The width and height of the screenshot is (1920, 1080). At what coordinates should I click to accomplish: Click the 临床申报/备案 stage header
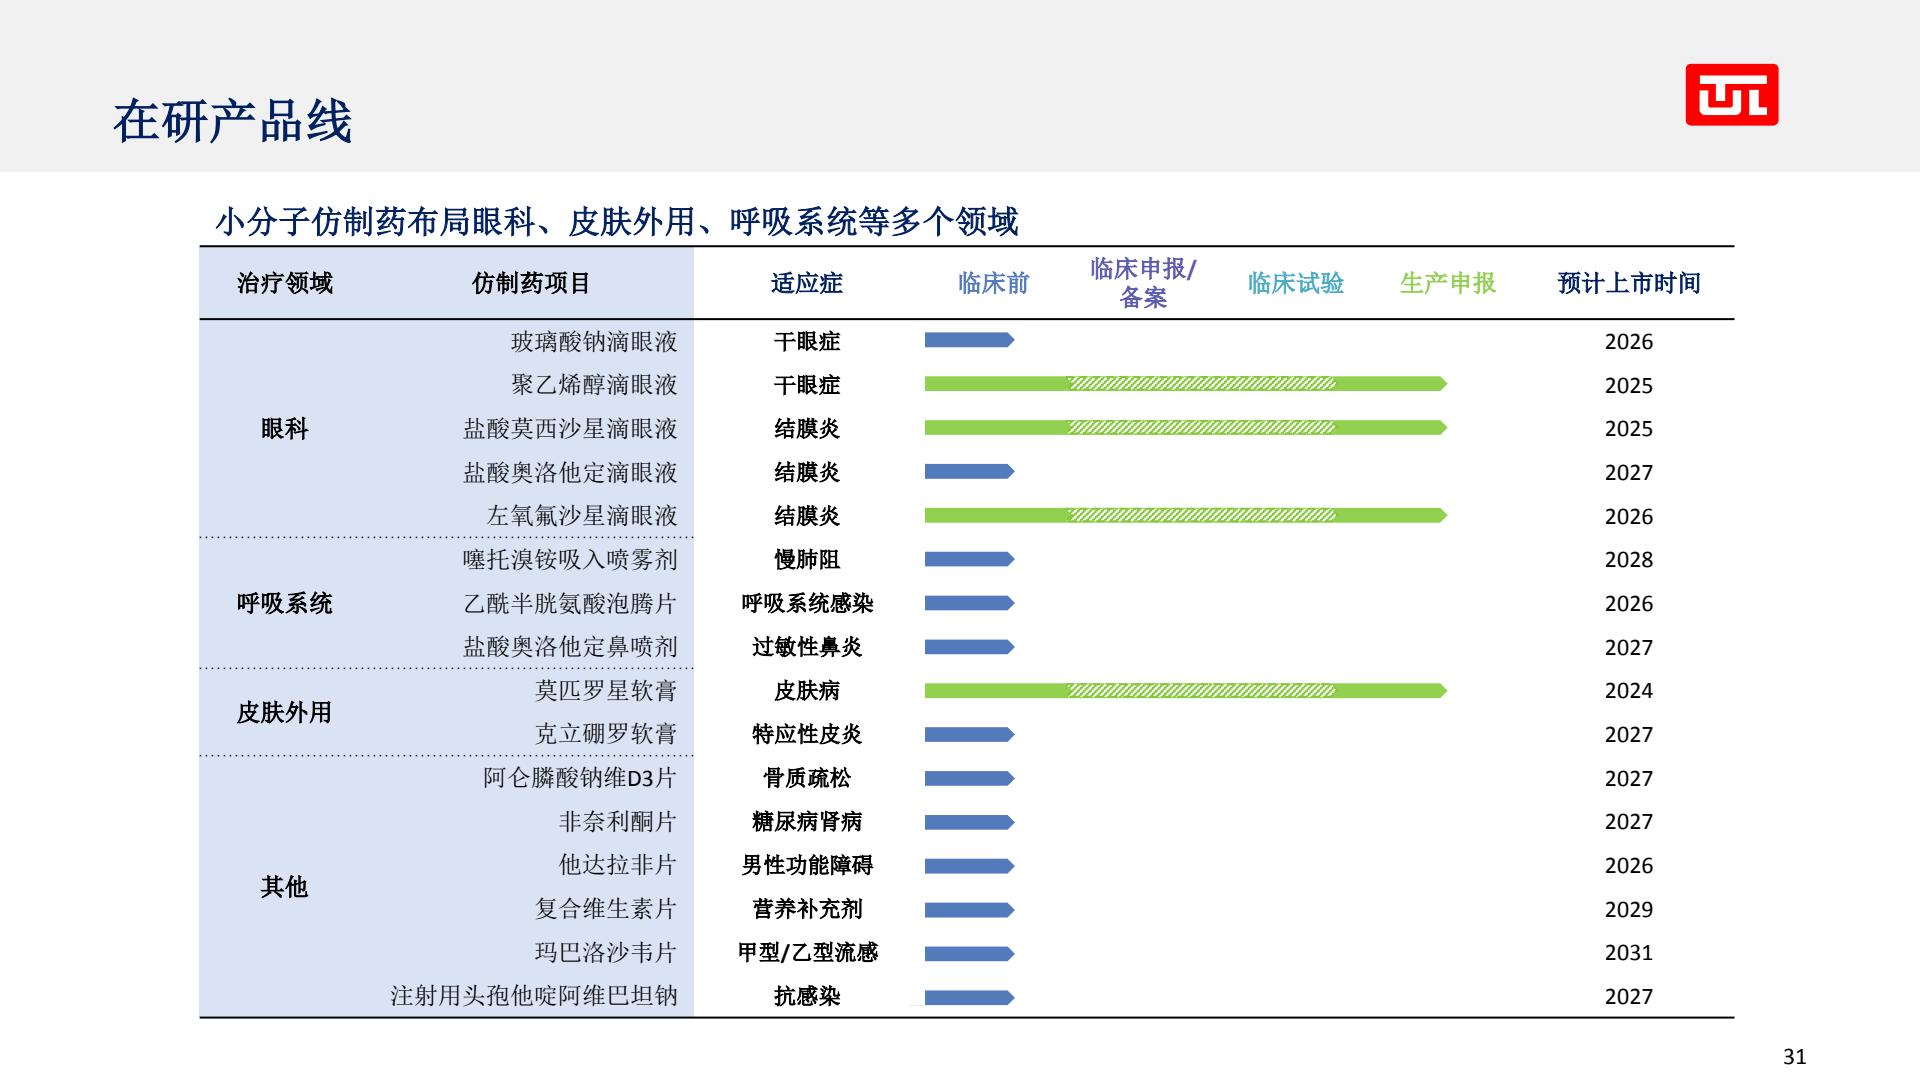pyautogui.click(x=1143, y=283)
